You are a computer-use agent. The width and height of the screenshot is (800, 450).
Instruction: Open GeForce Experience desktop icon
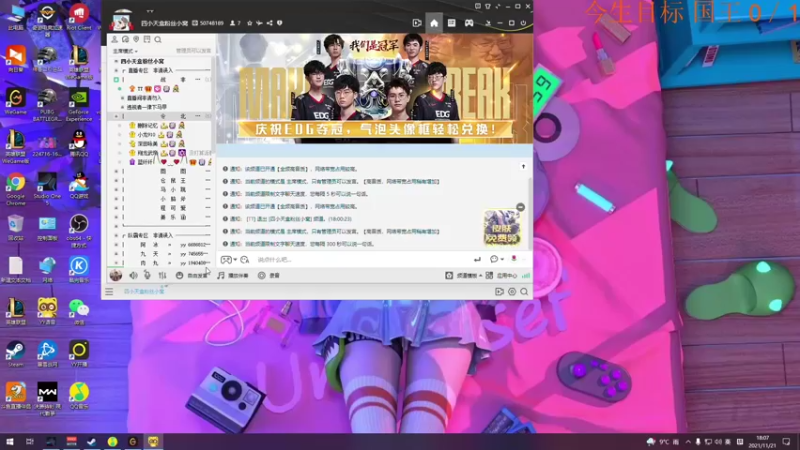coord(79,105)
